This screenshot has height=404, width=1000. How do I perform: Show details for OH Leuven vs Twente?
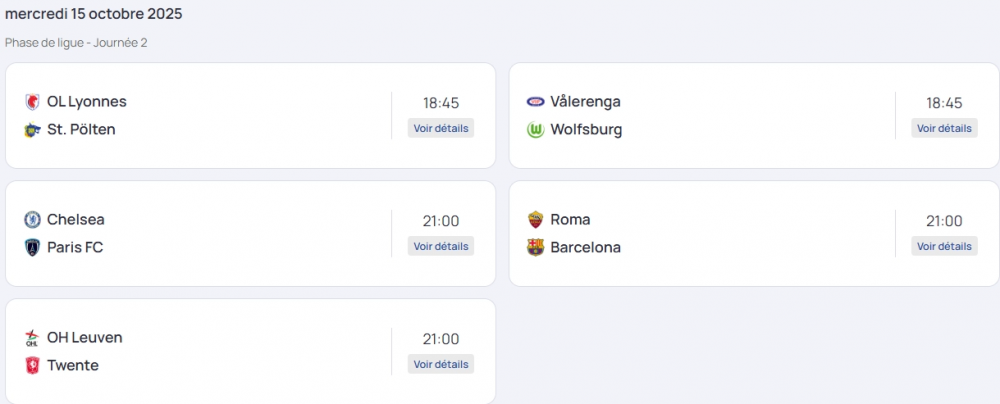pyautogui.click(x=441, y=364)
